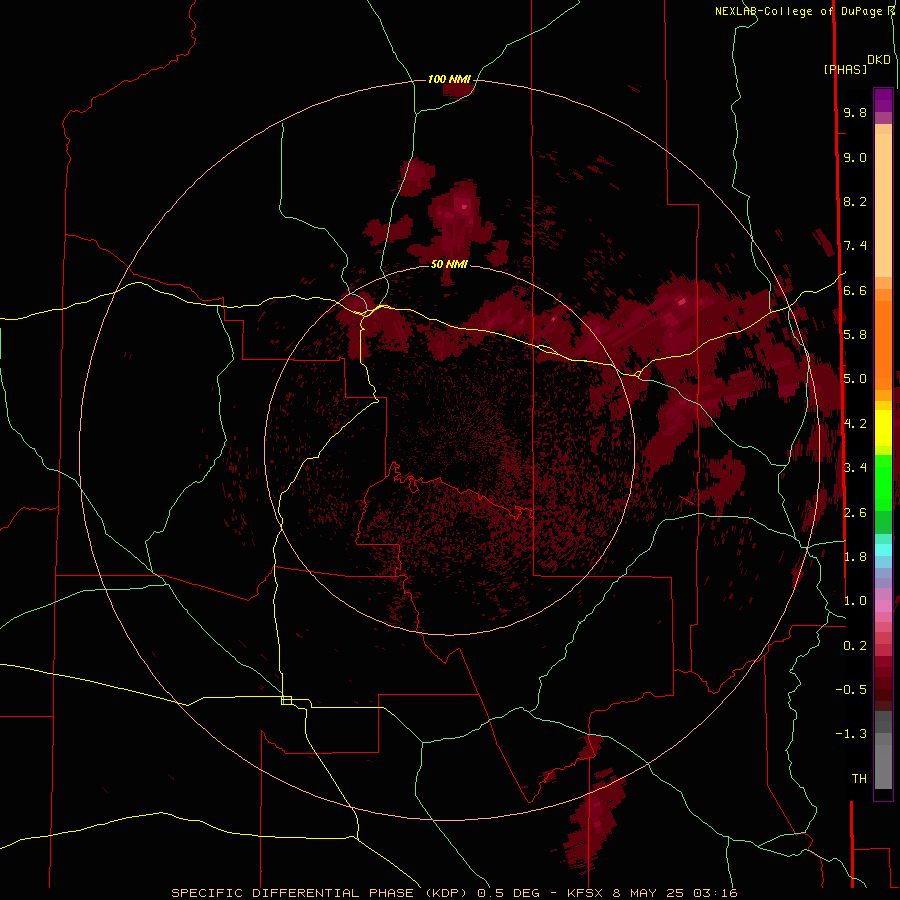Click the 8.2 value on color scale

(x=855, y=202)
